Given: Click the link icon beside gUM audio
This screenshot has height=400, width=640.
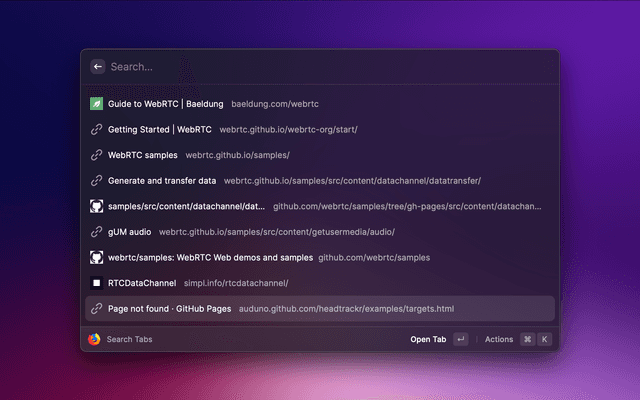Looking at the screenshot, I should [x=97, y=232].
